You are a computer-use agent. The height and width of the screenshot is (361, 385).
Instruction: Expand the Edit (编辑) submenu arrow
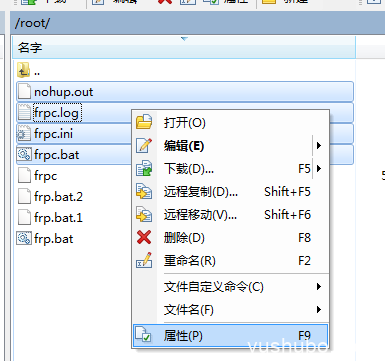(x=319, y=146)
